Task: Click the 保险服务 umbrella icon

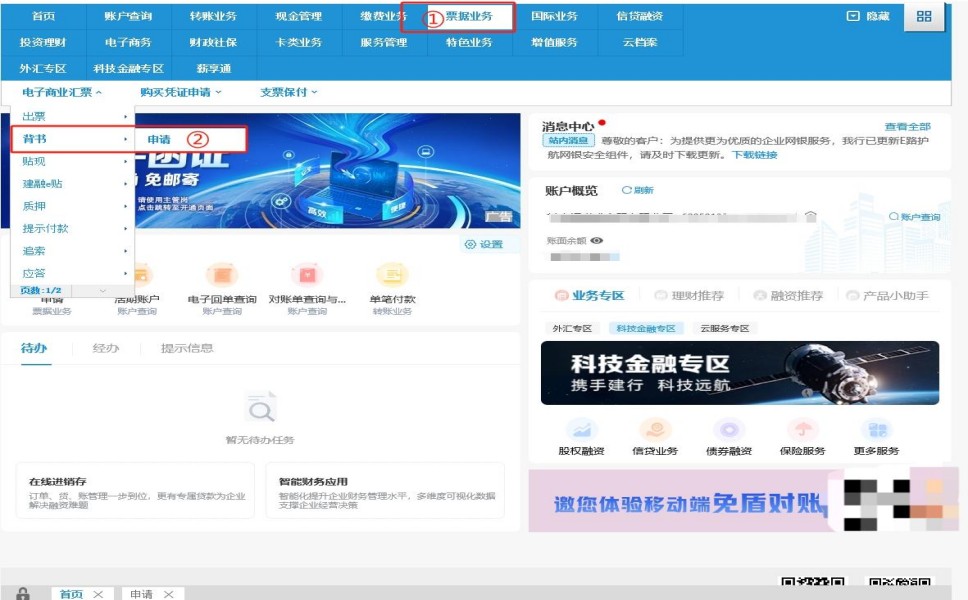Action: [802, 430]
